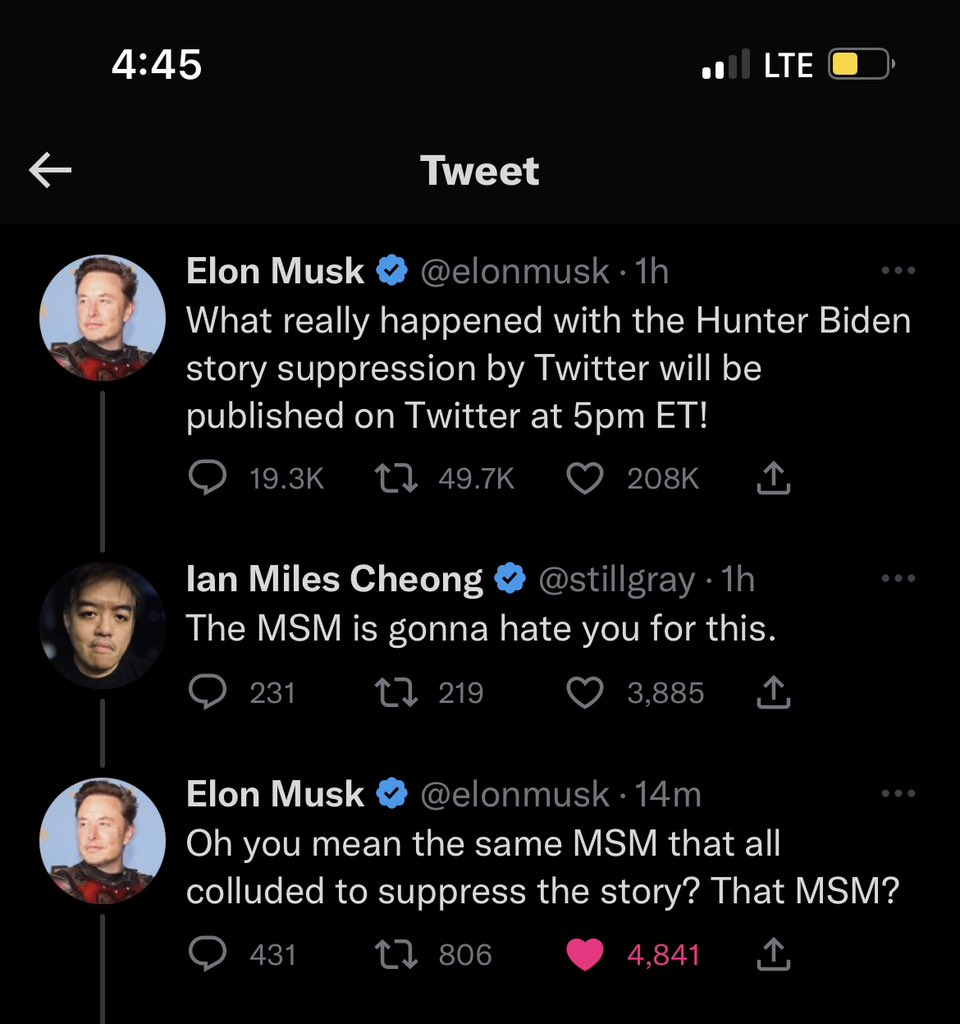The height and width of the screenshot is (1024, 960).
Task: Like Ian Miles Cheong's tweet
Action: tap(584, 693)
